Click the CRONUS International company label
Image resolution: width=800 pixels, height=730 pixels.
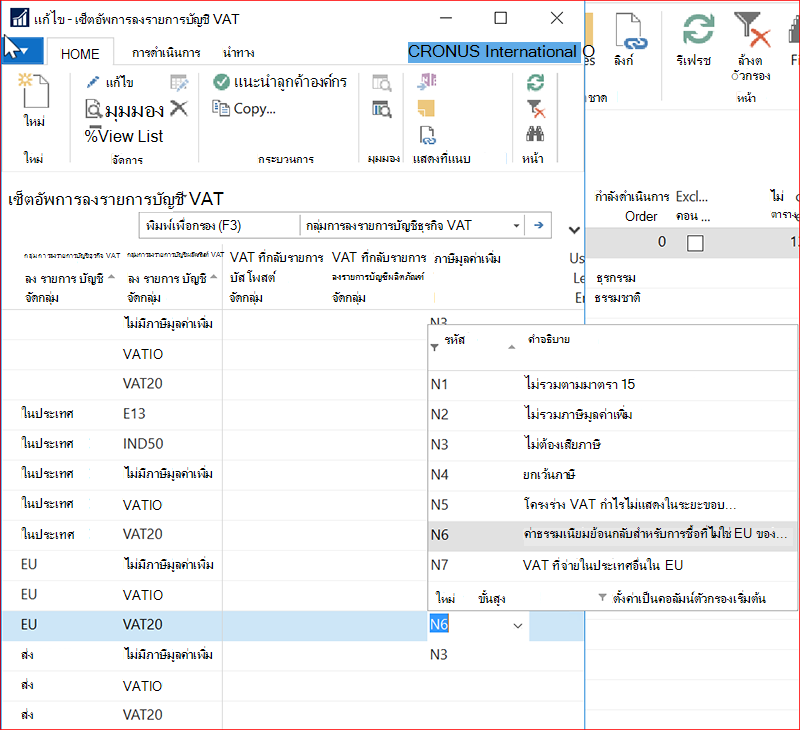pyautogui.click(x=493, y=52)
